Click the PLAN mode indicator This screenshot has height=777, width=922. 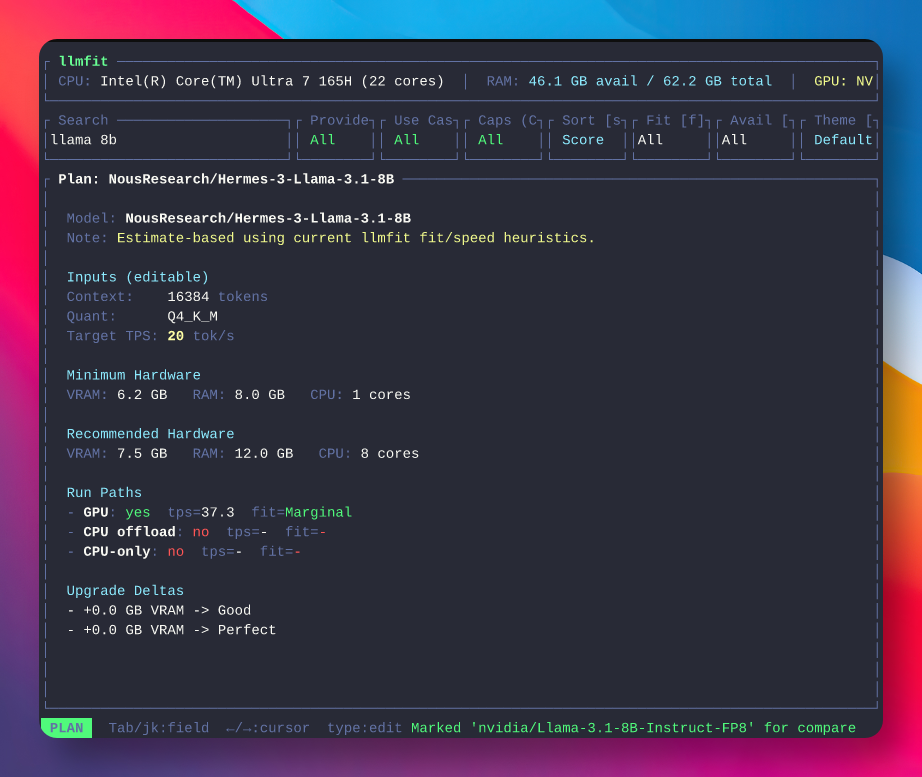click(x=66, y=728)
